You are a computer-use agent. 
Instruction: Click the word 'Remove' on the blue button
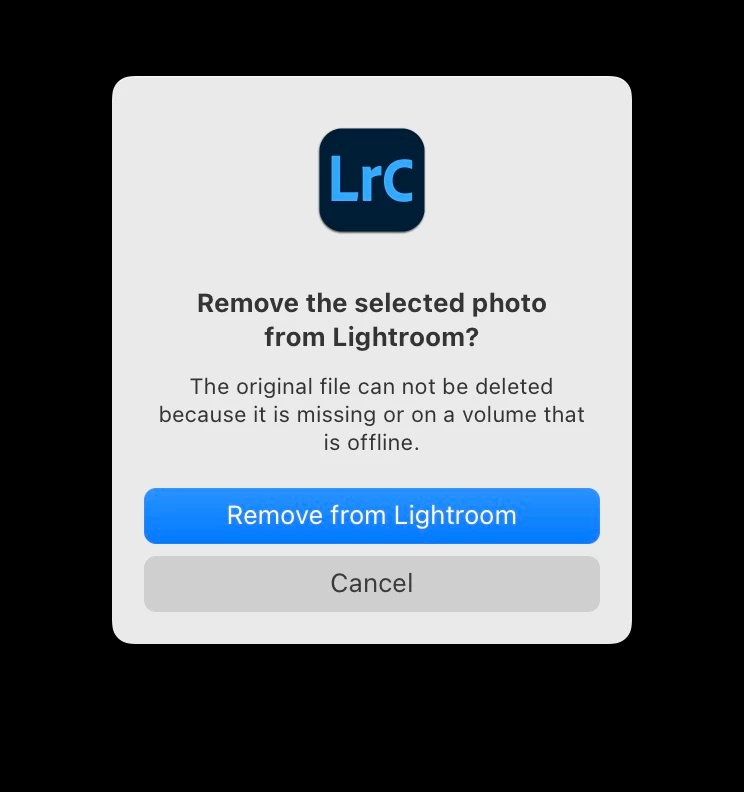275,516
